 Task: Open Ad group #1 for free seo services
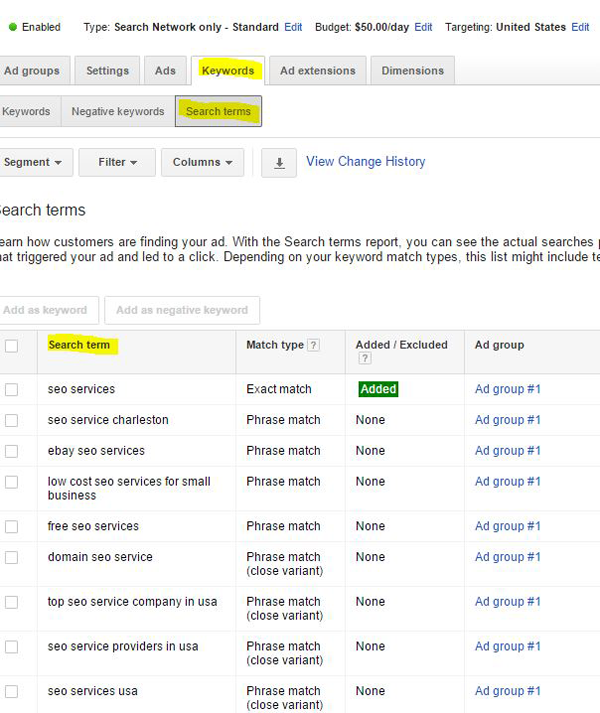coord(508,527)
